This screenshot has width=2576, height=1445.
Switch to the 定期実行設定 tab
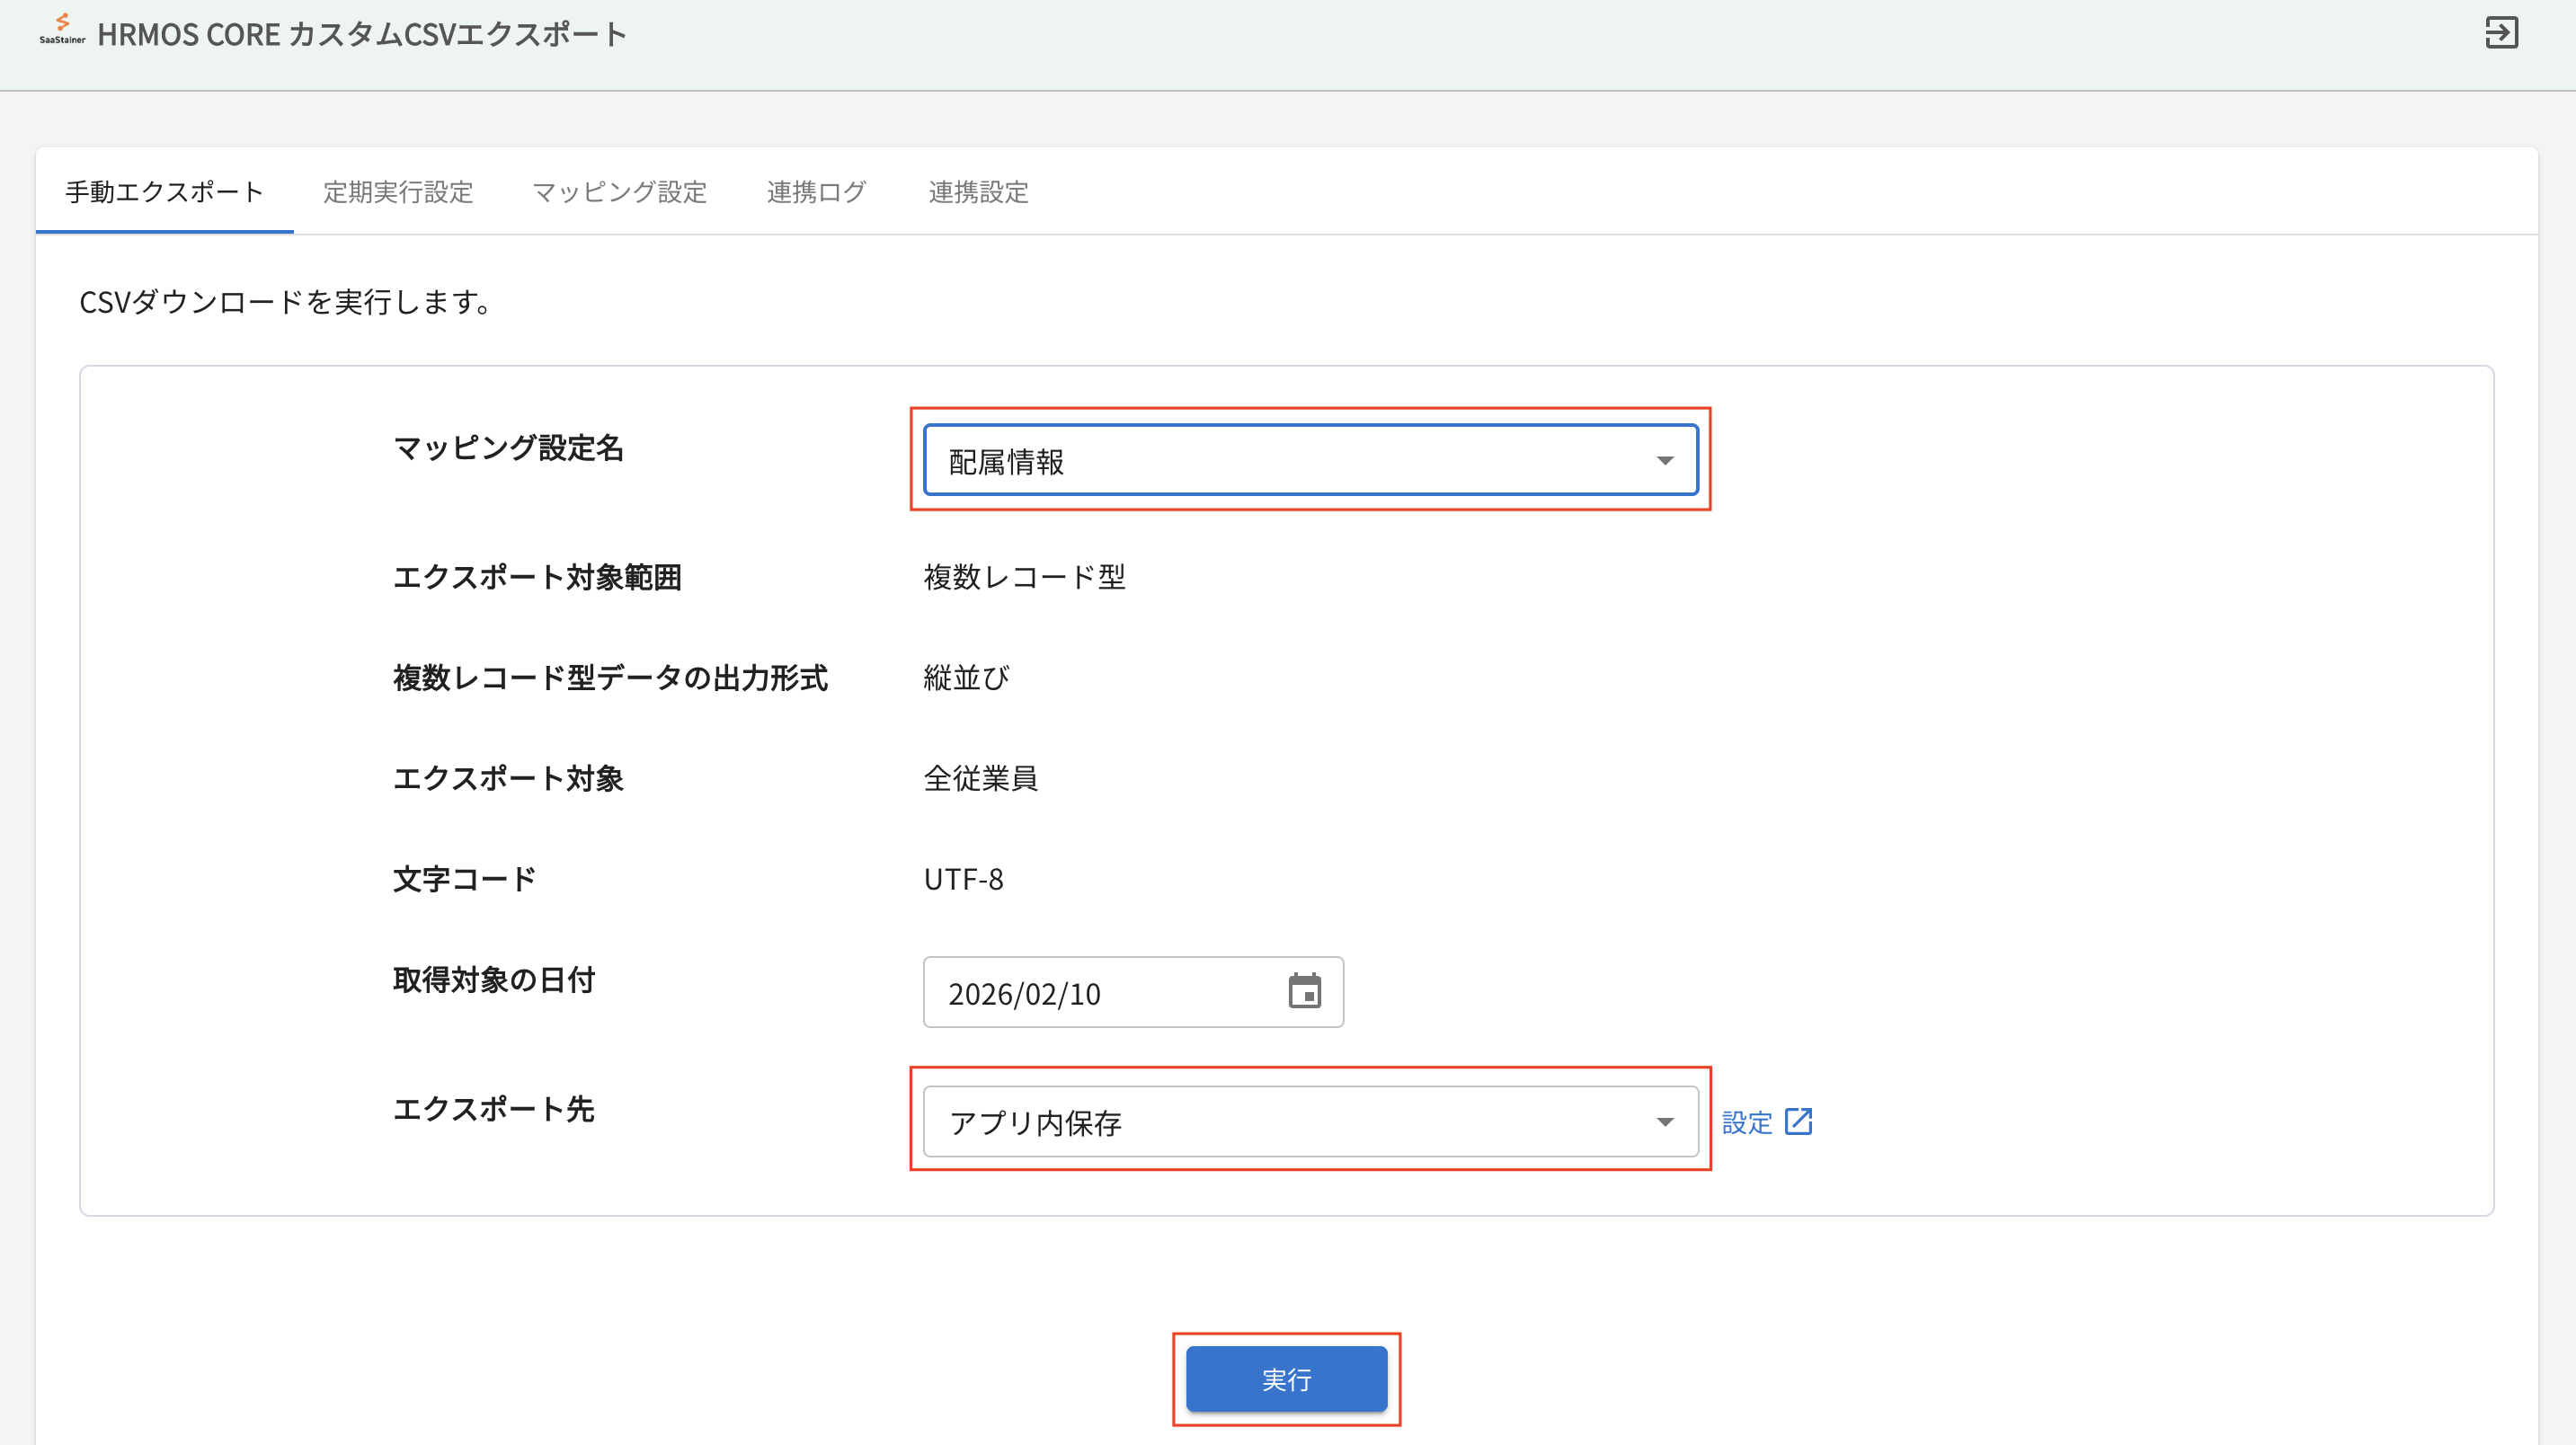pyautogui.click(x=397, y=192)
